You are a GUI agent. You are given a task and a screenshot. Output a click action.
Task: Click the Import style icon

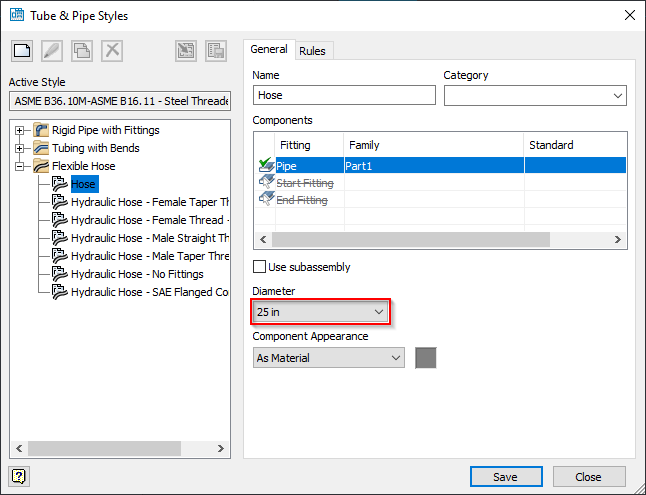point(185,51)
